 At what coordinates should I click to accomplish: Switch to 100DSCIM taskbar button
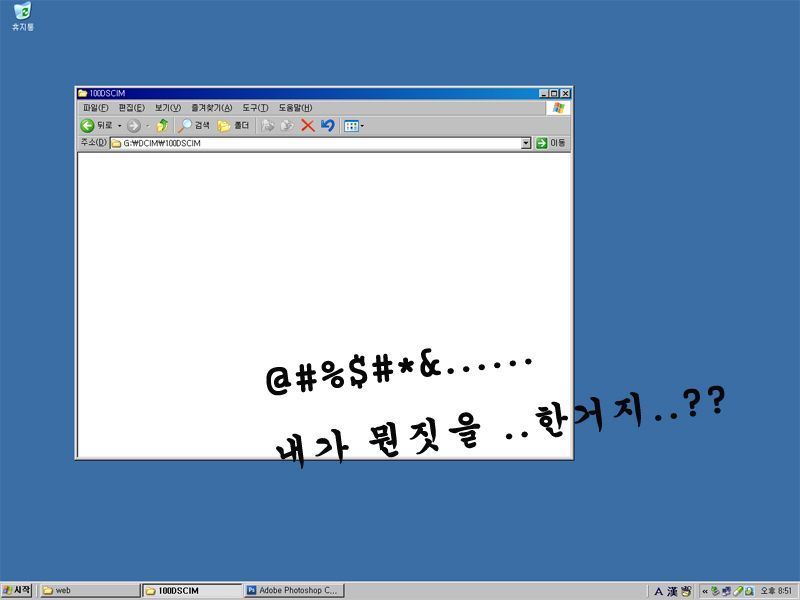[192, 591]
